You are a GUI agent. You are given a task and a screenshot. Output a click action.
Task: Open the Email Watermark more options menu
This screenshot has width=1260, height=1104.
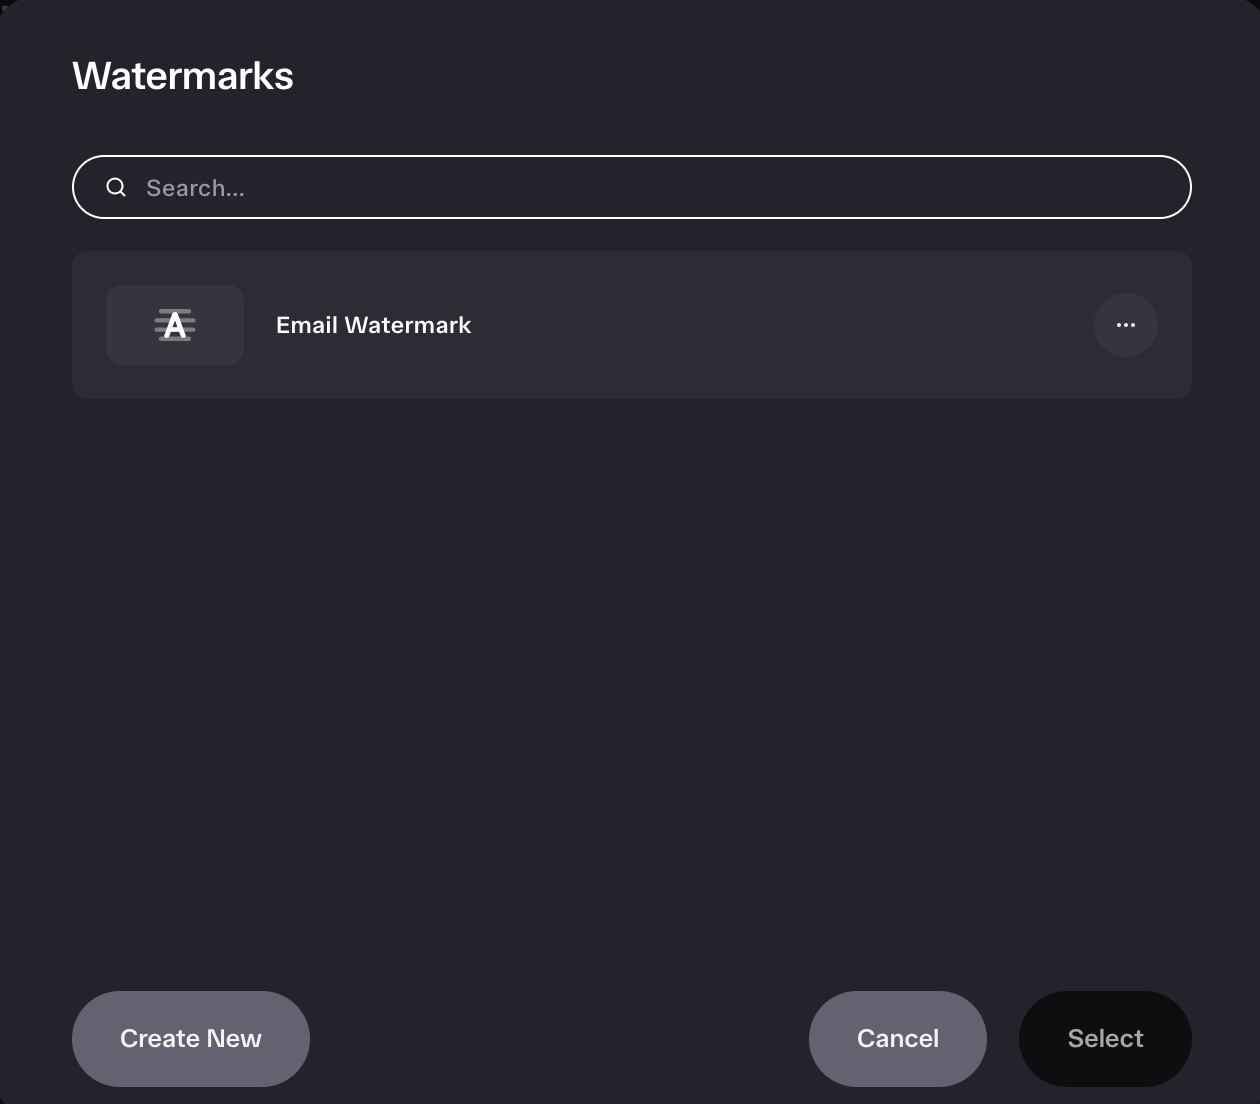tap(1126, 325)
